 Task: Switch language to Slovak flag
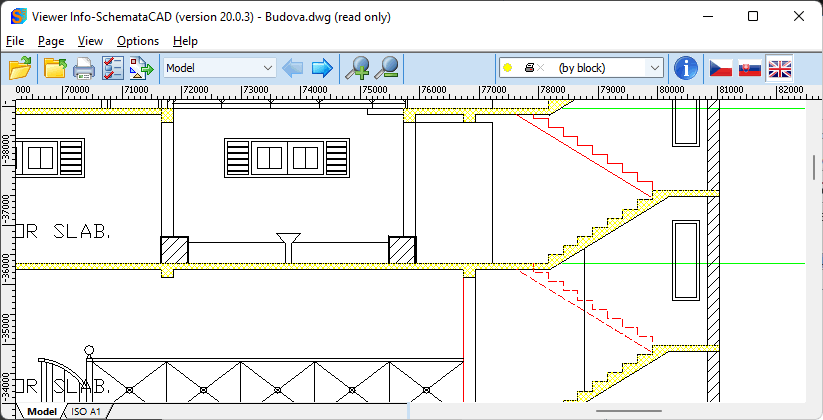click(x=750, y=68)
